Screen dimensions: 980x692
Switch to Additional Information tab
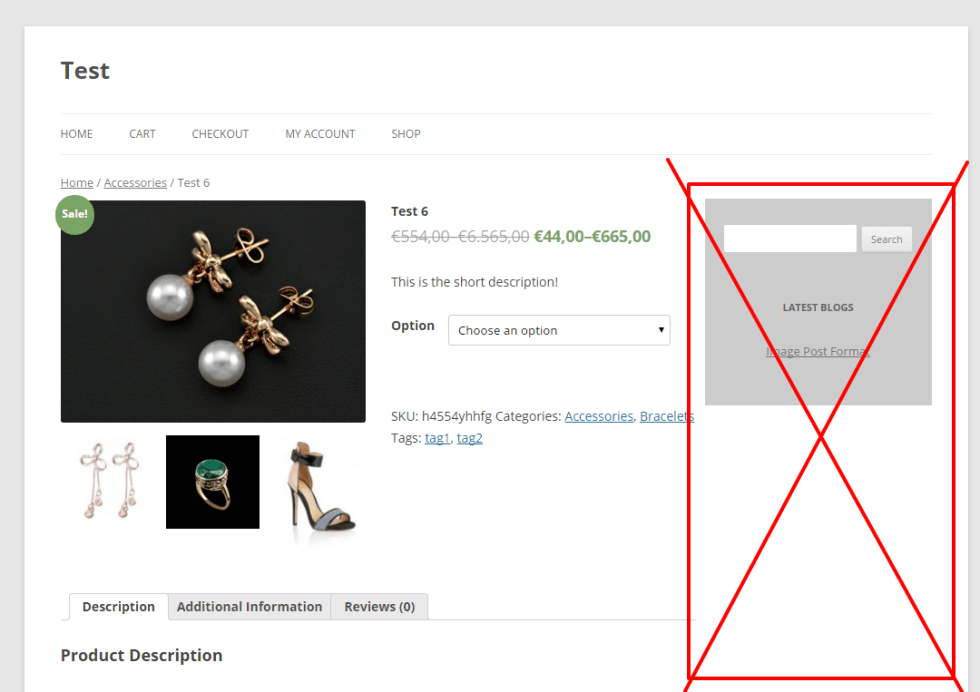click(x=249, y=606)
